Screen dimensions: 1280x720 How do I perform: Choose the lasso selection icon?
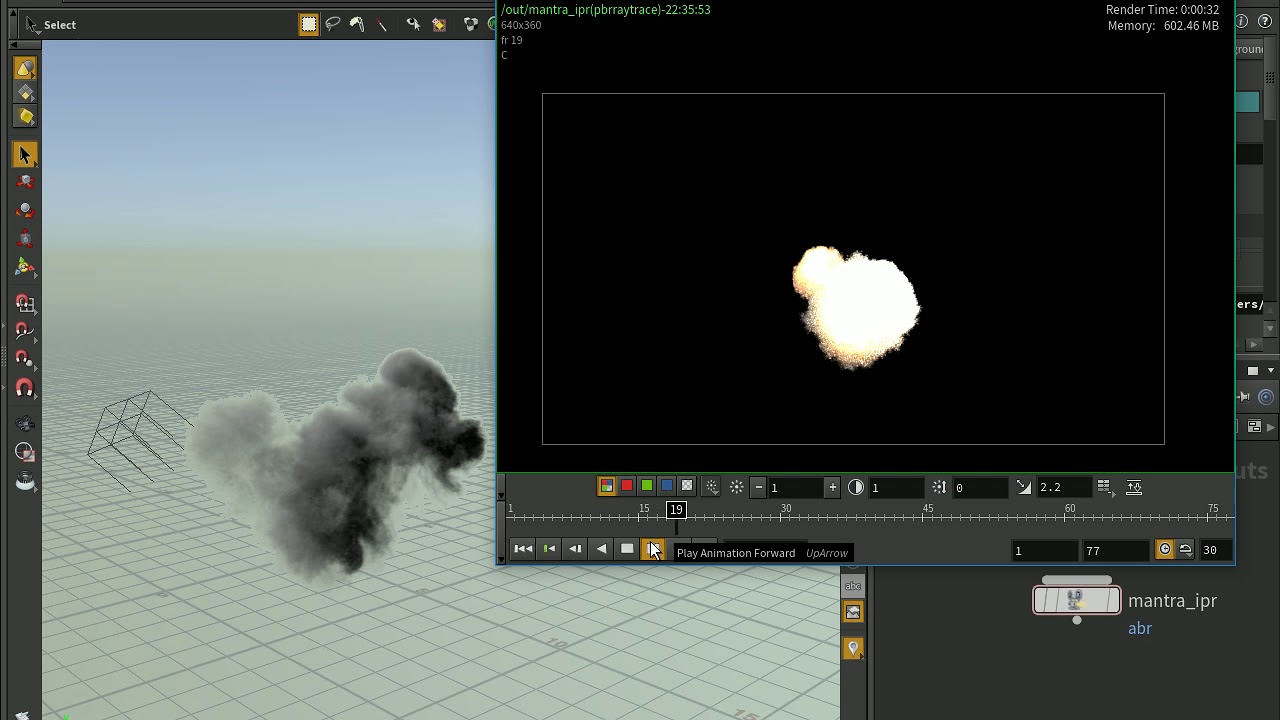(333, 25)
